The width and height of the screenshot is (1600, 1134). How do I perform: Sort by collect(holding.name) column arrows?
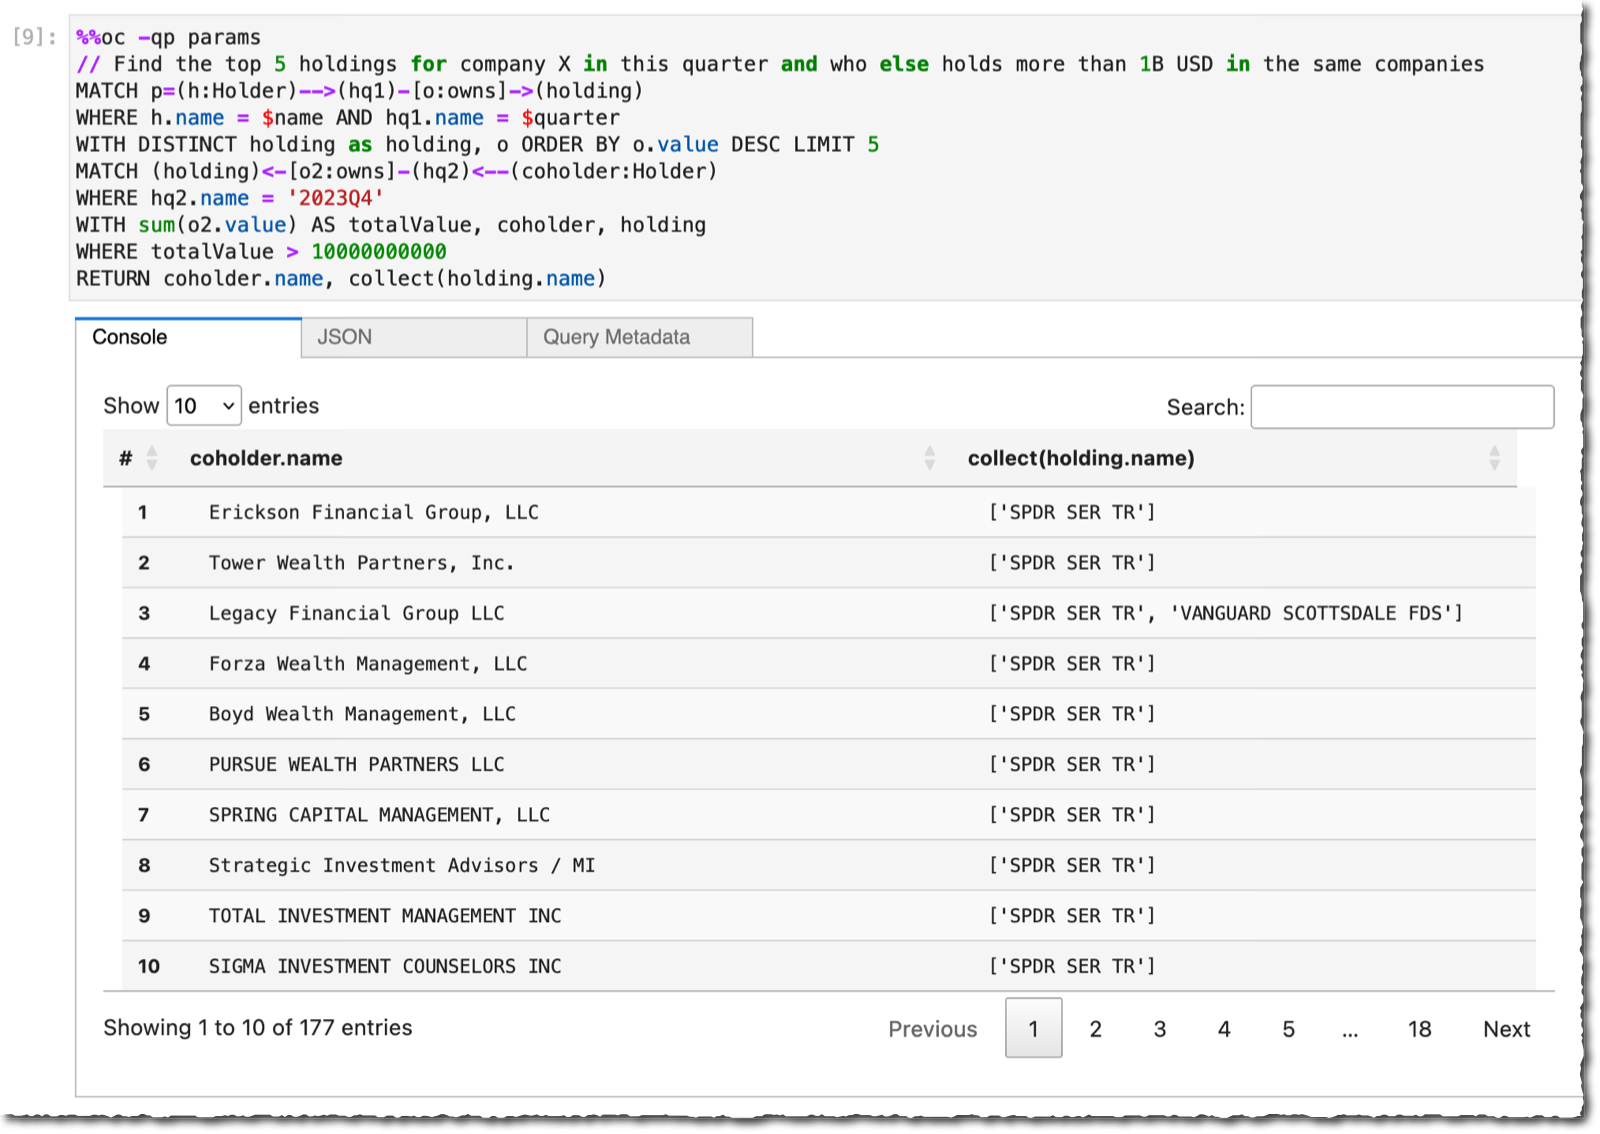[1494, 458]
